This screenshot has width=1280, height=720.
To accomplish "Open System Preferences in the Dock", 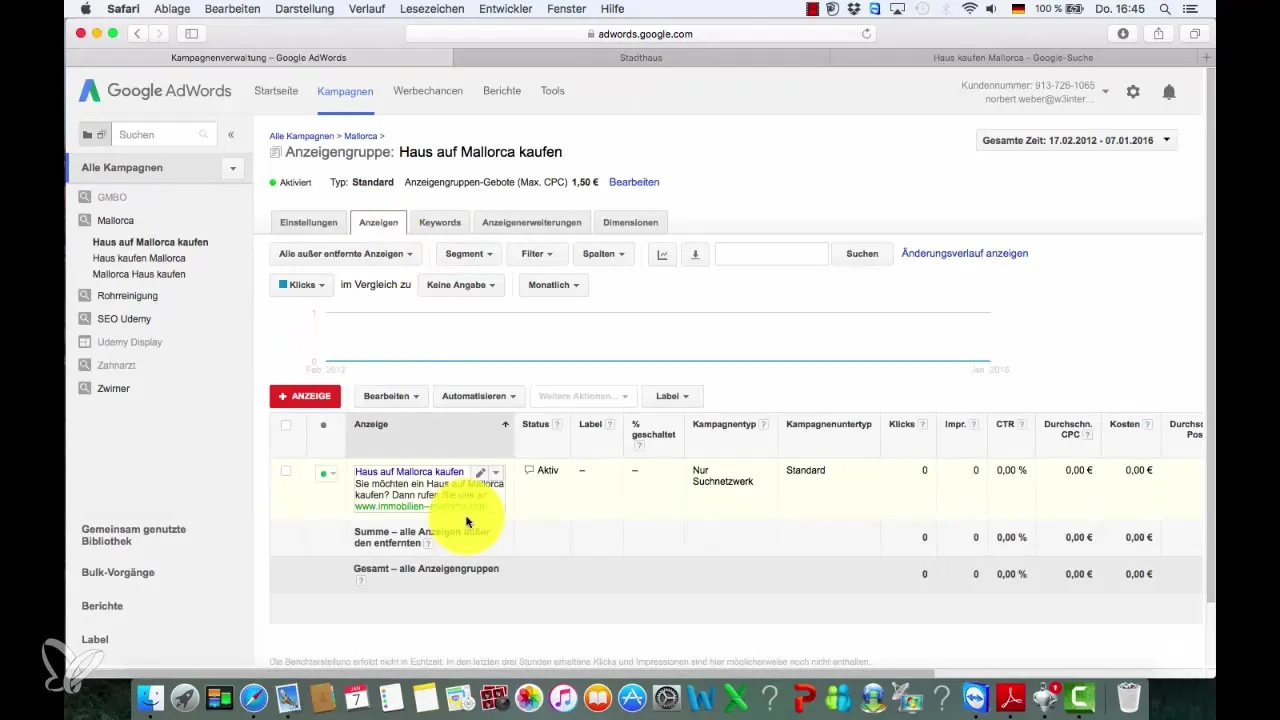I will (666, 697).
